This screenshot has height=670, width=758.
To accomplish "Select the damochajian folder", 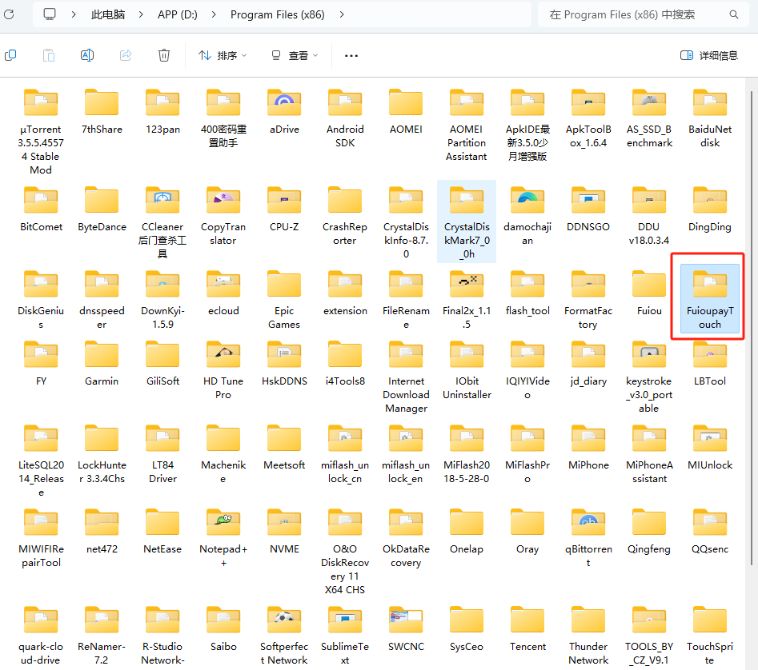I will 527,215.
